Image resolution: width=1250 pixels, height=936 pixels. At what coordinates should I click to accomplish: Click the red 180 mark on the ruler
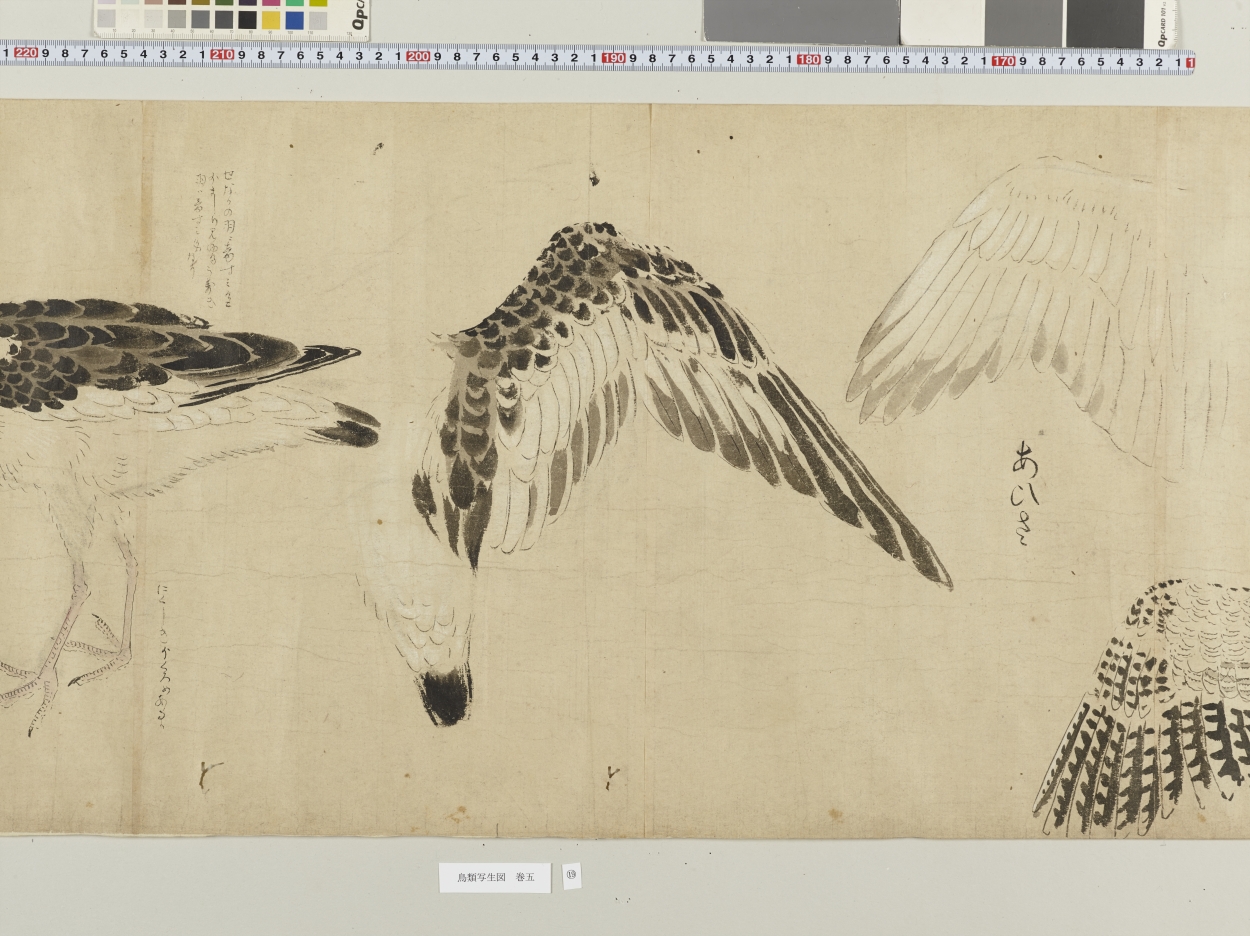point(808,59)
